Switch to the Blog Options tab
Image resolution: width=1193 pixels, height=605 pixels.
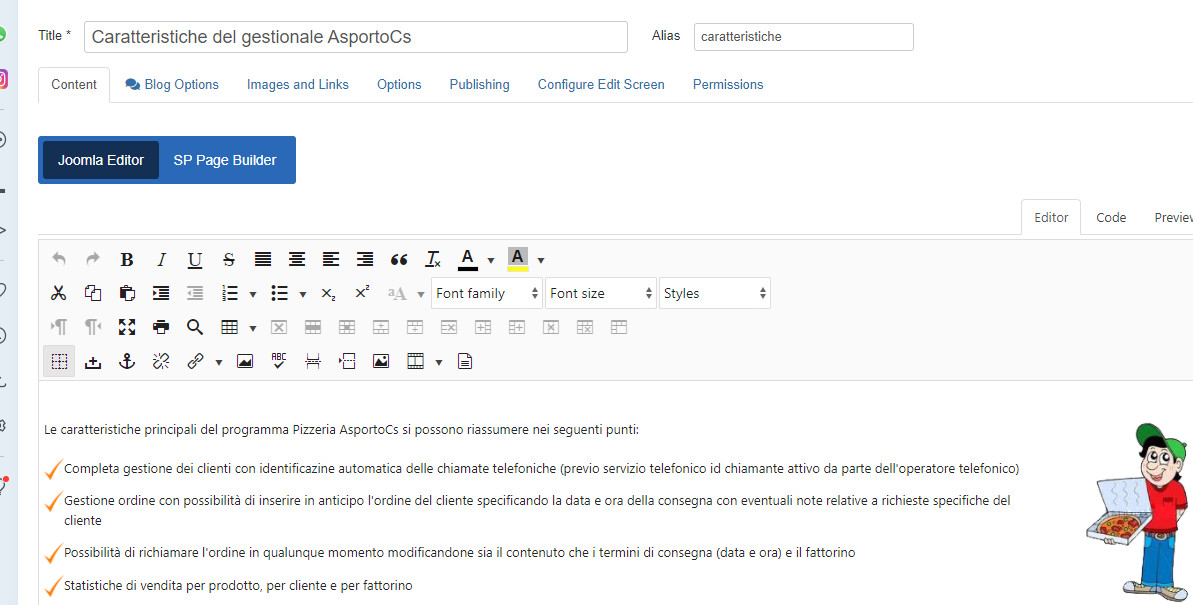tap(172, 85)
